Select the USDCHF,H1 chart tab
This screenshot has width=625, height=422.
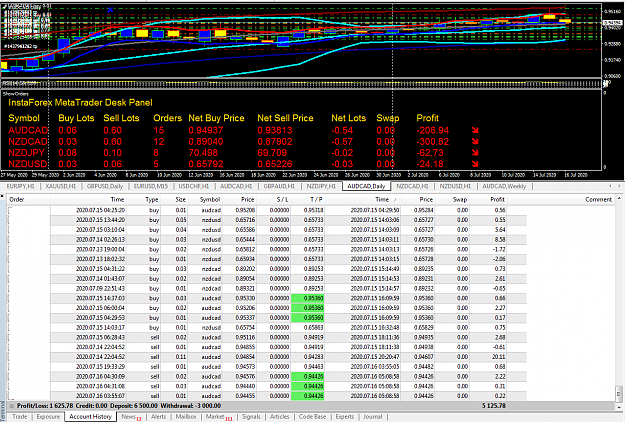194,186
